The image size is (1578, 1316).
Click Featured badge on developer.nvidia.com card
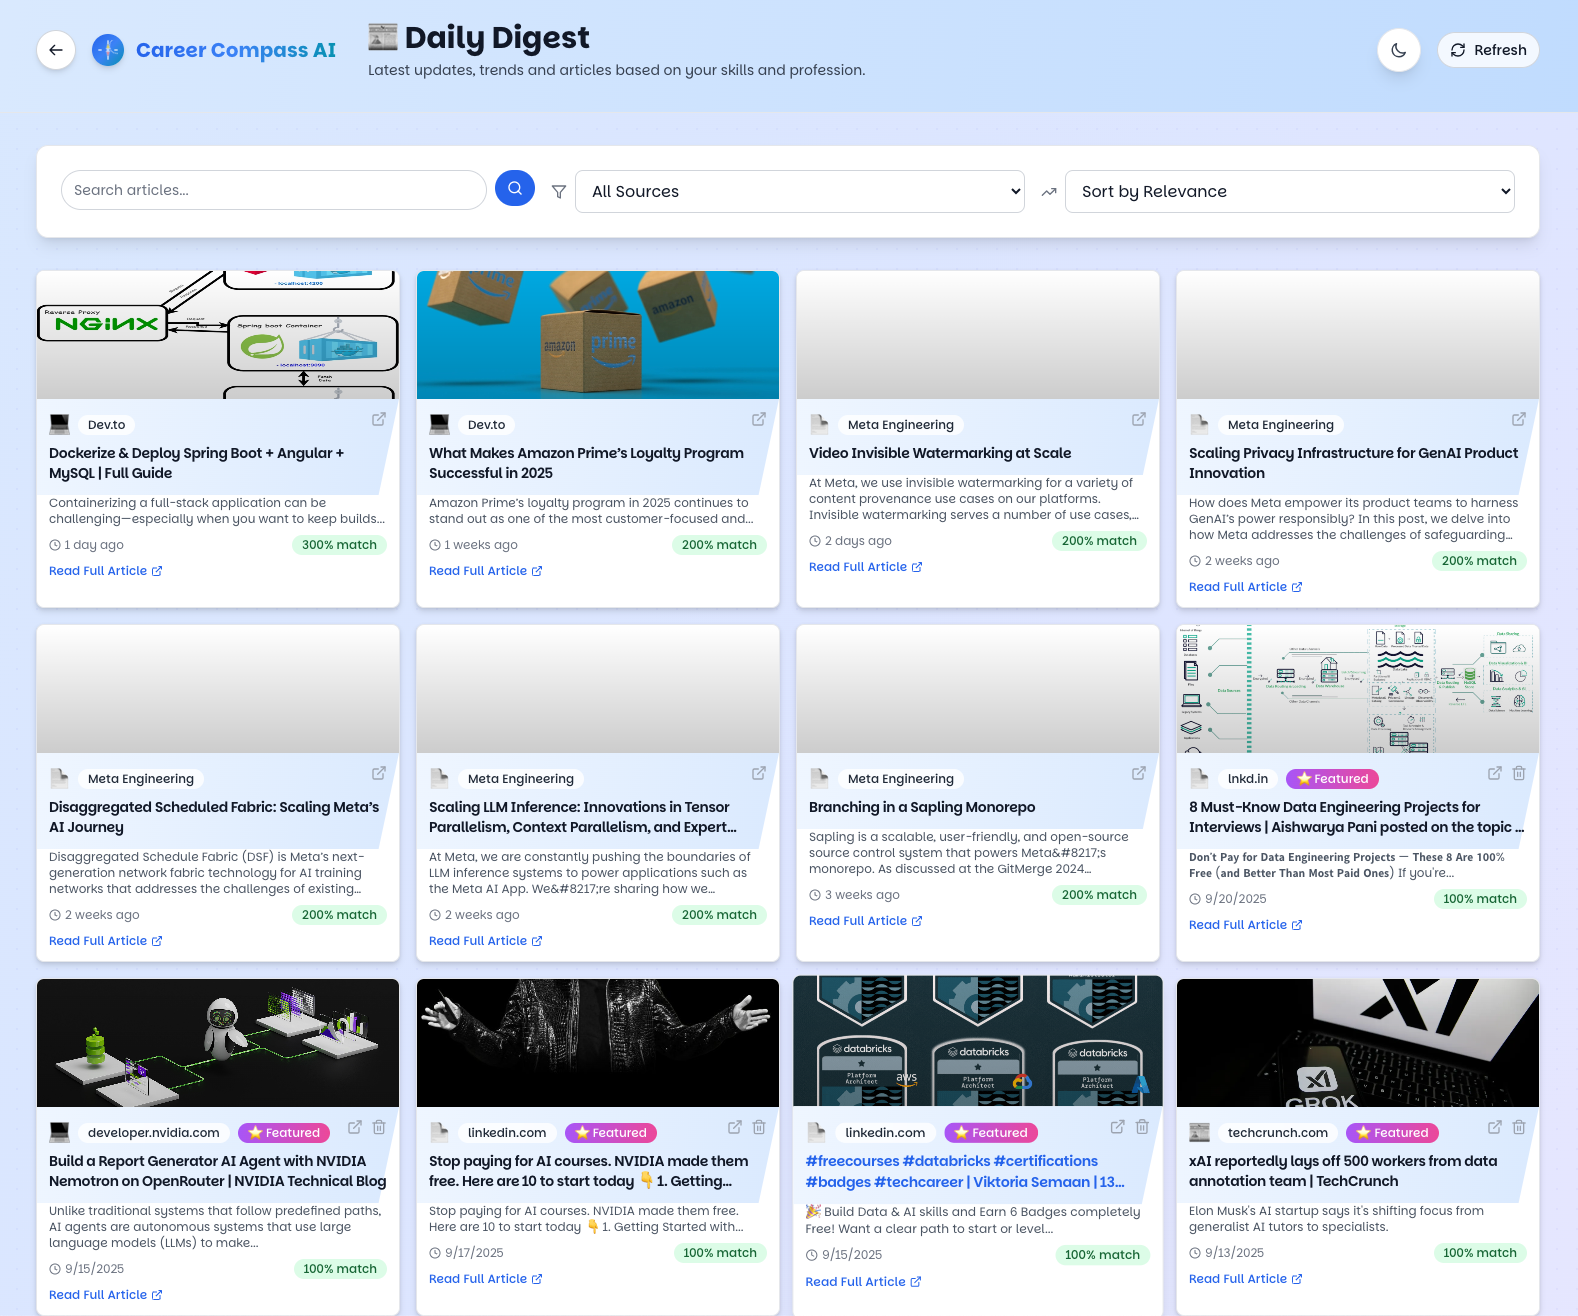pos(284,1133)
